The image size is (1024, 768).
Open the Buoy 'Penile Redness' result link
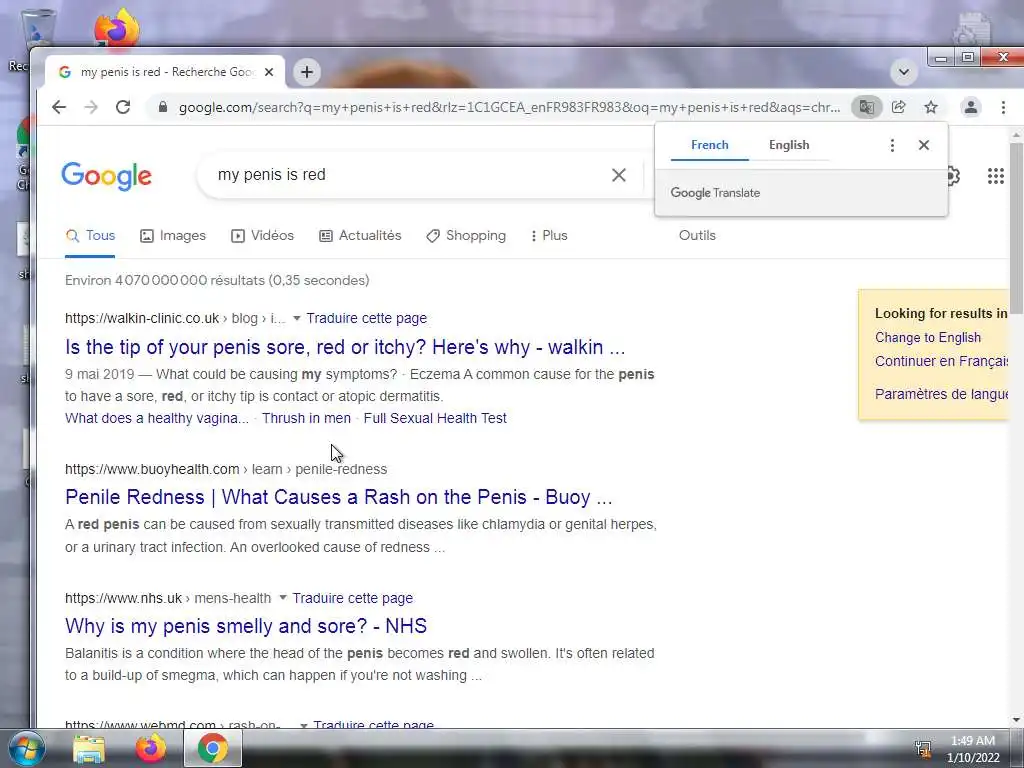pos(338,497)
